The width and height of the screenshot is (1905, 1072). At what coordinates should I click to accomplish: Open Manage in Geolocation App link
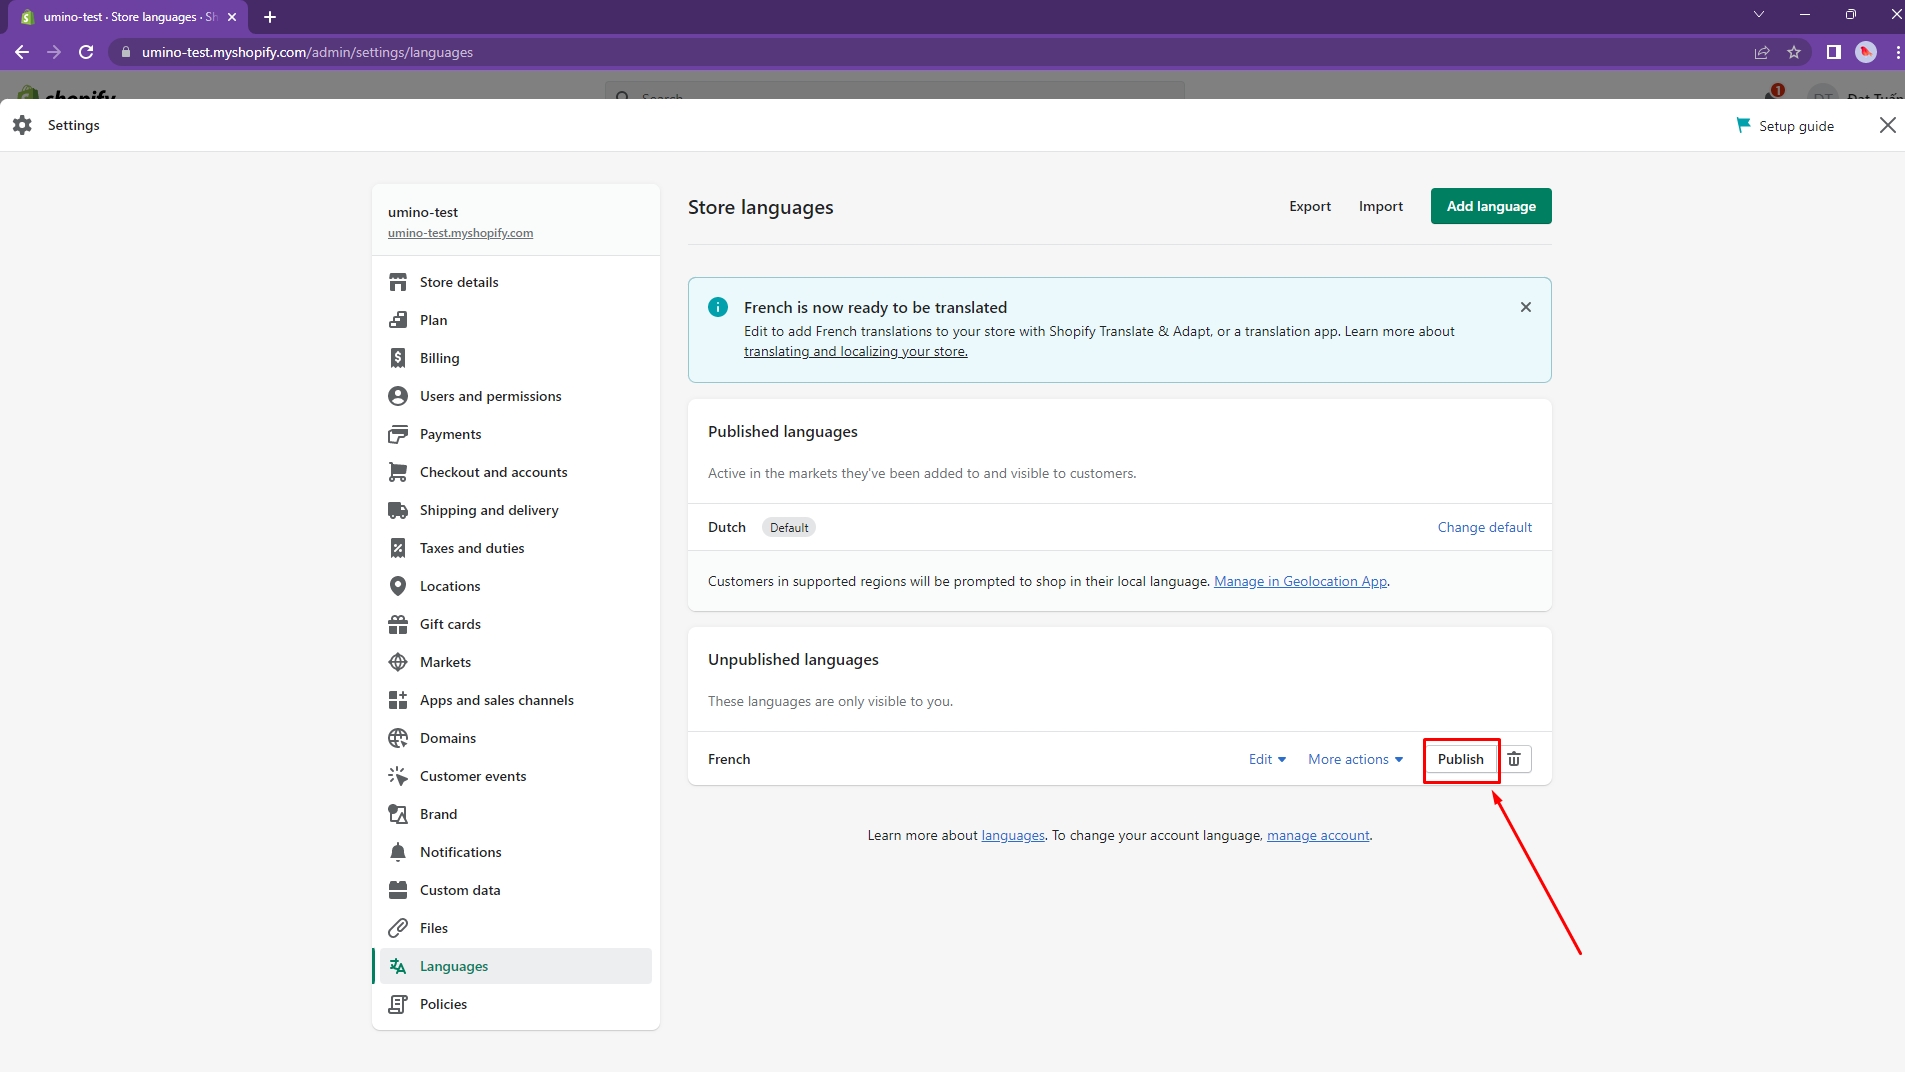[1300, 581]
